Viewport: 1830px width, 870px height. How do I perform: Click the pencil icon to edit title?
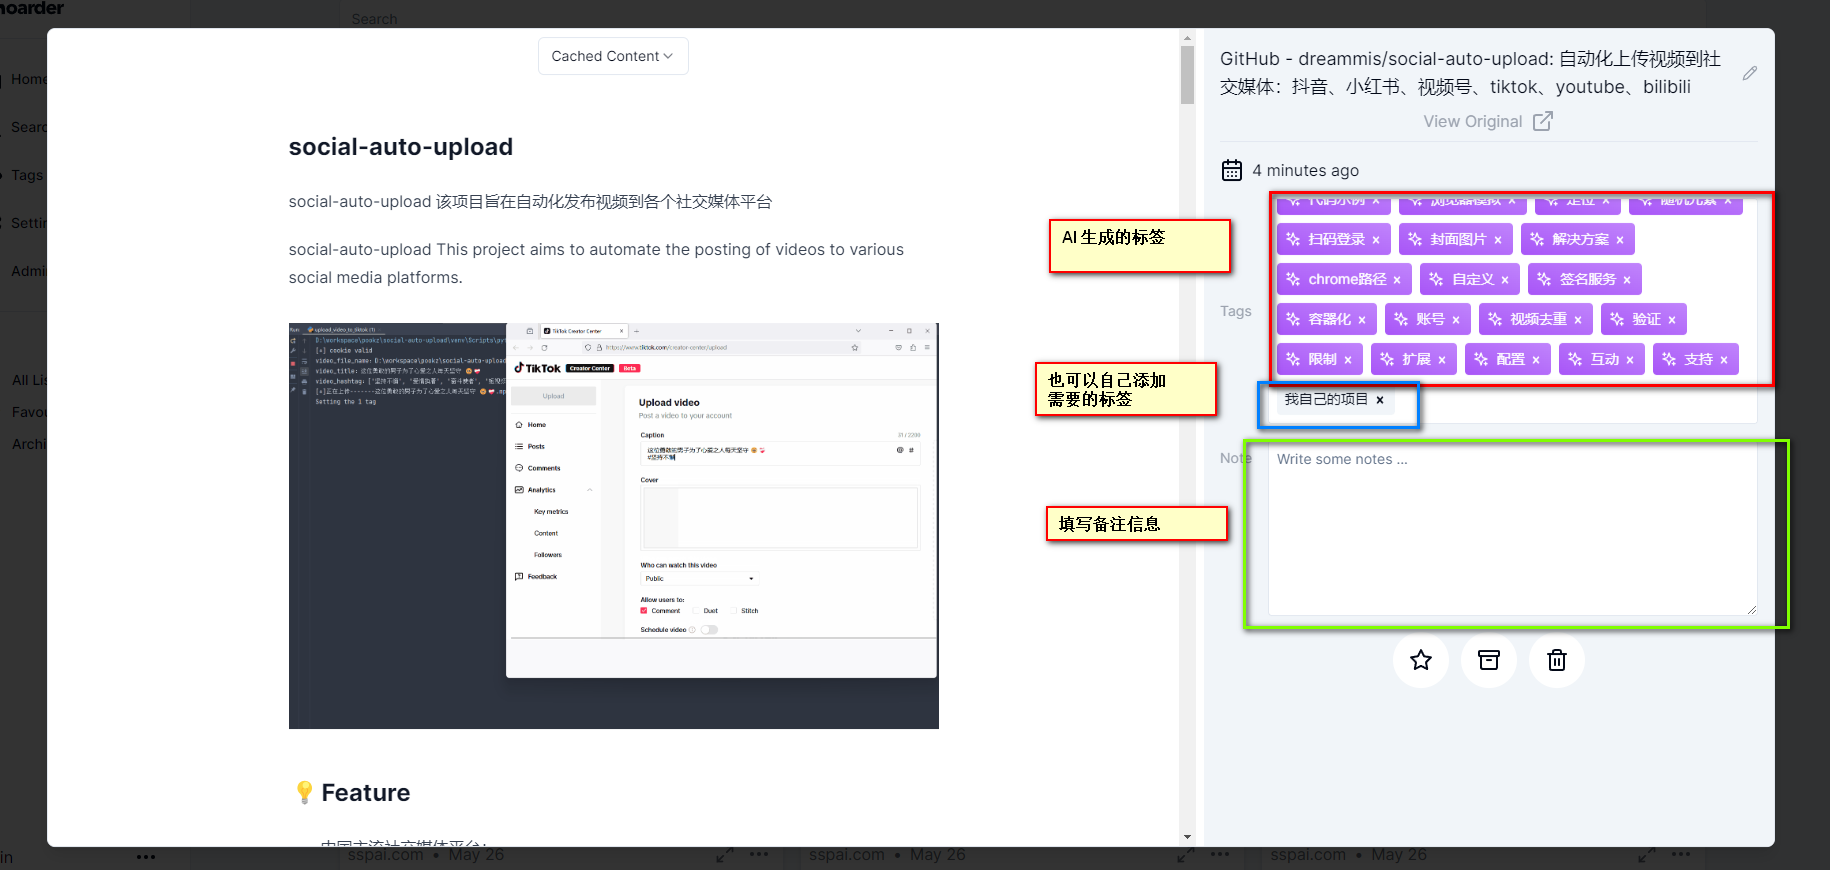[1749, 73]
